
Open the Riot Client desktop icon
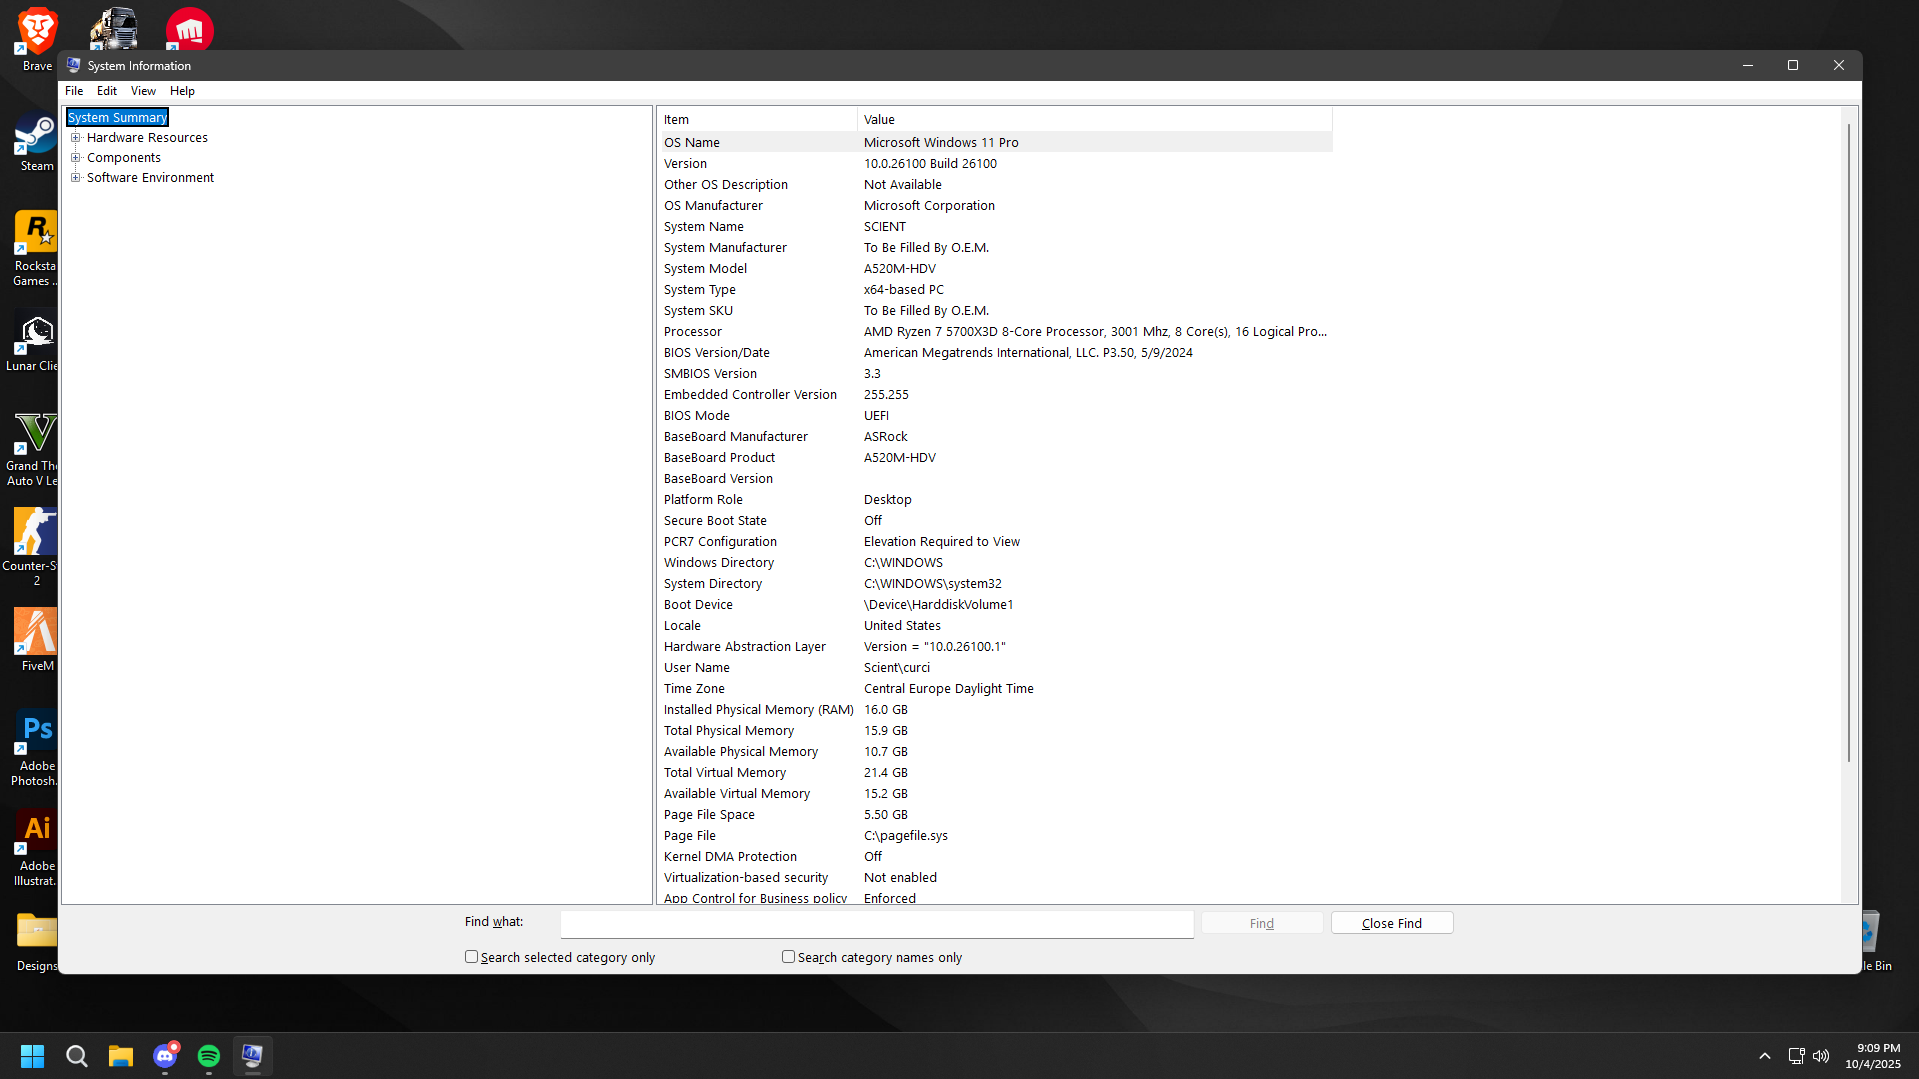point(189,28)
